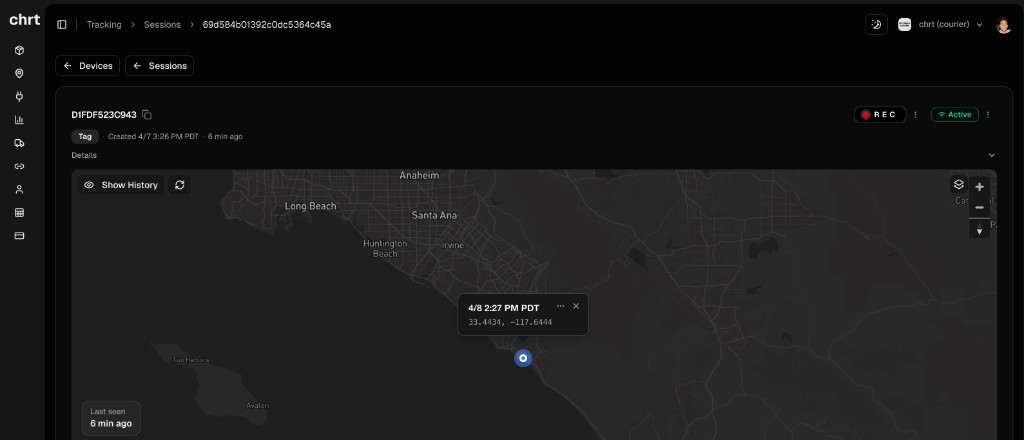Toggle the moon theme switcher icon

tap(876, 25)
